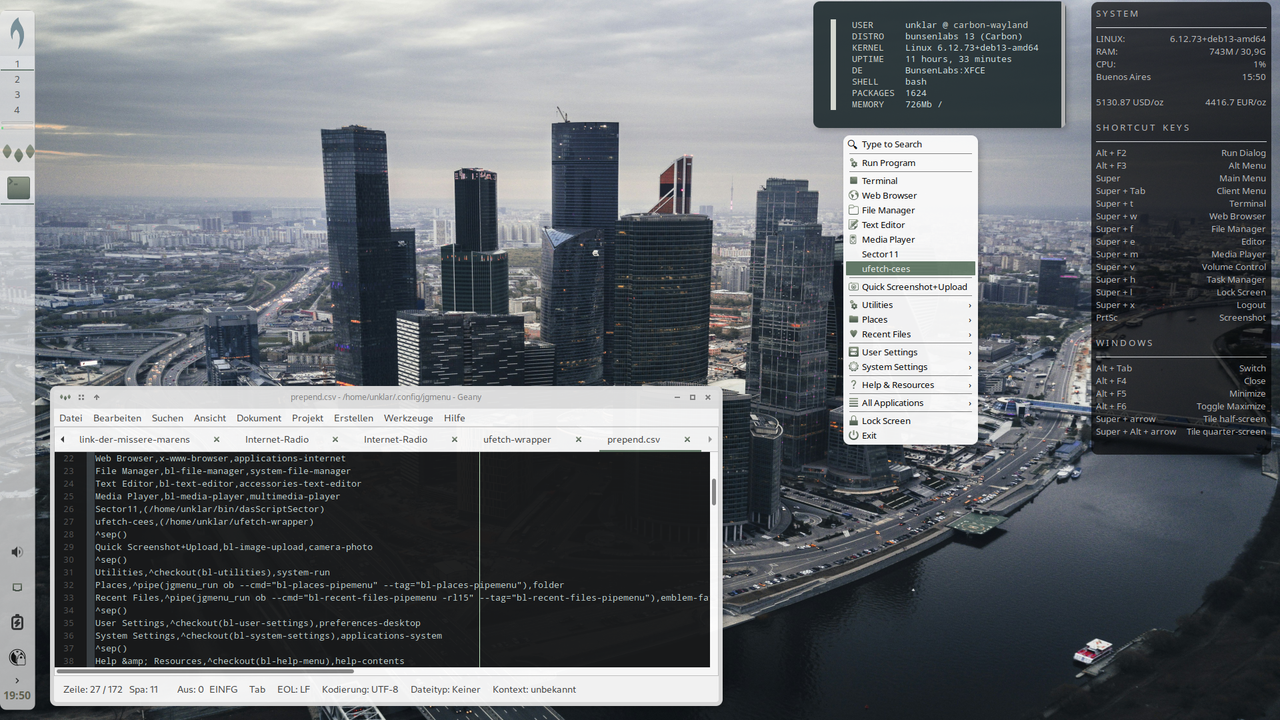Viewport: 1280px width, 720px height.
Task: Expand the All Applications submenu arrow
Action: tap(970, 403)
